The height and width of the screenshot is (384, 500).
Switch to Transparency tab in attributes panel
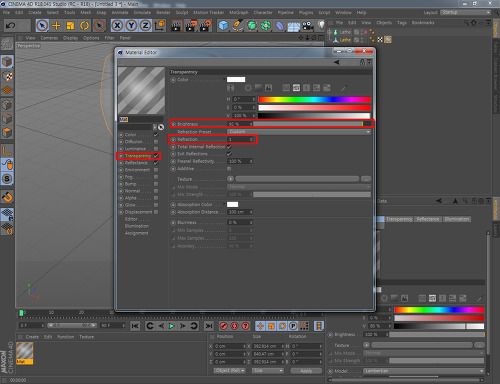click(x=399, y=219)
